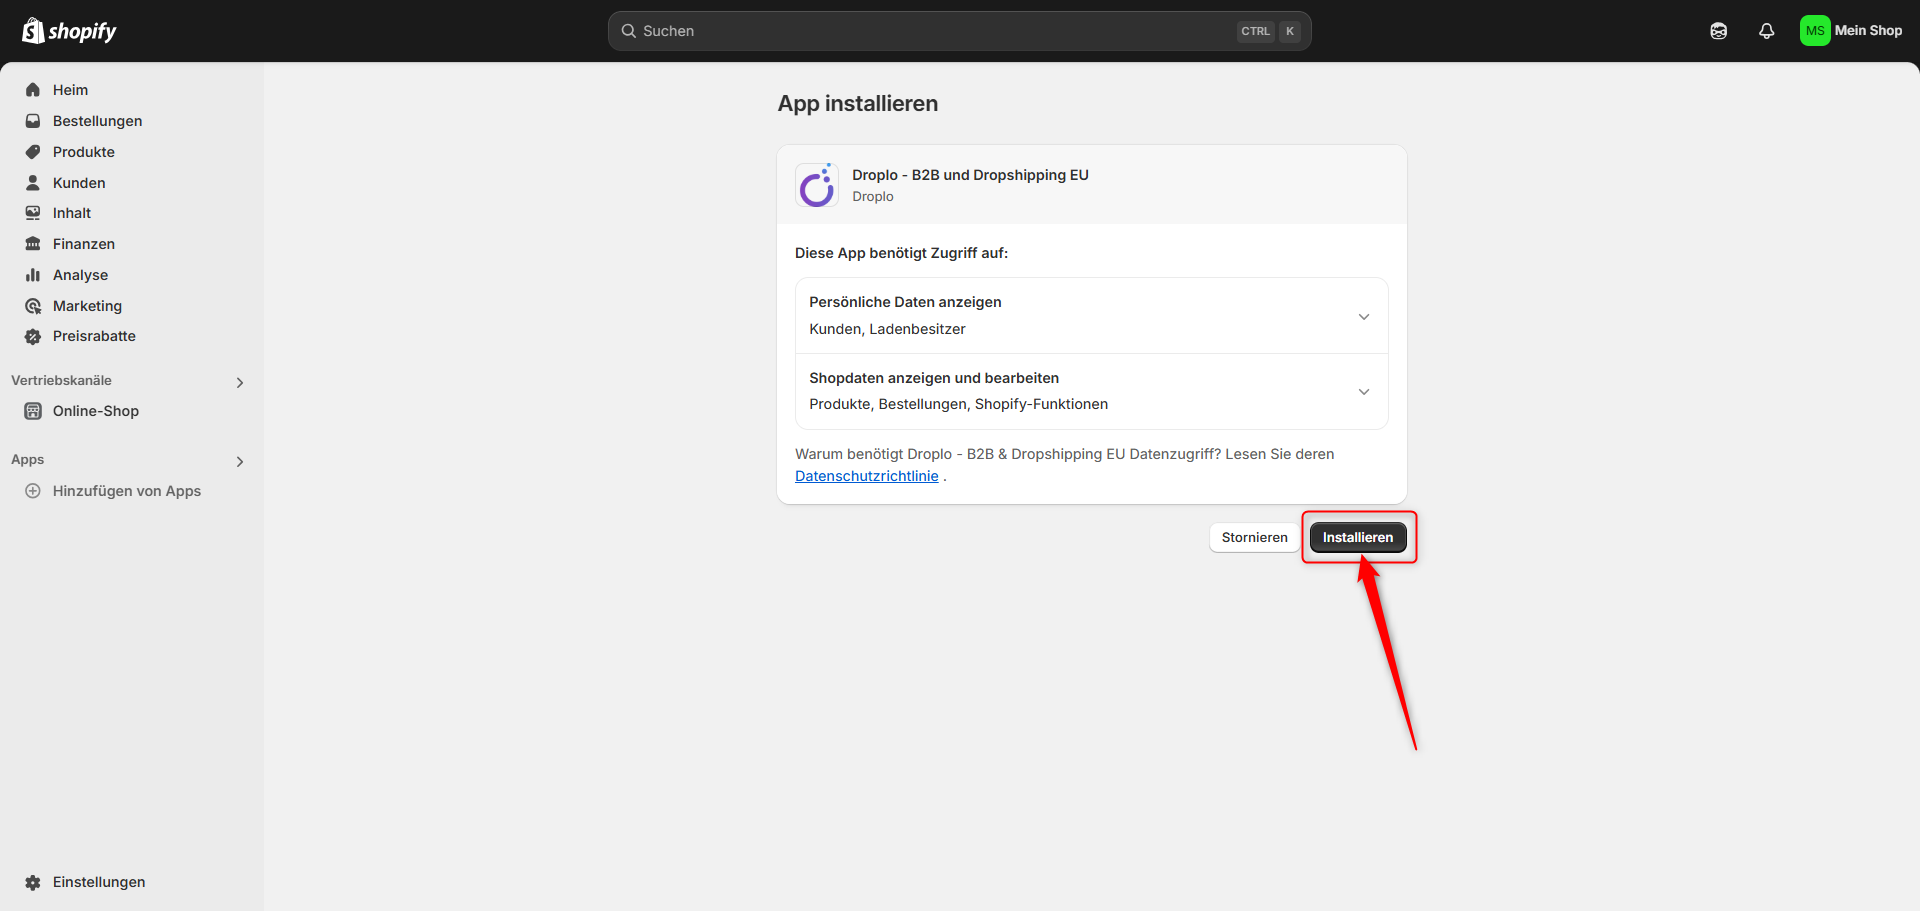Expand the Apps section arrow

[x=240, y=461]
